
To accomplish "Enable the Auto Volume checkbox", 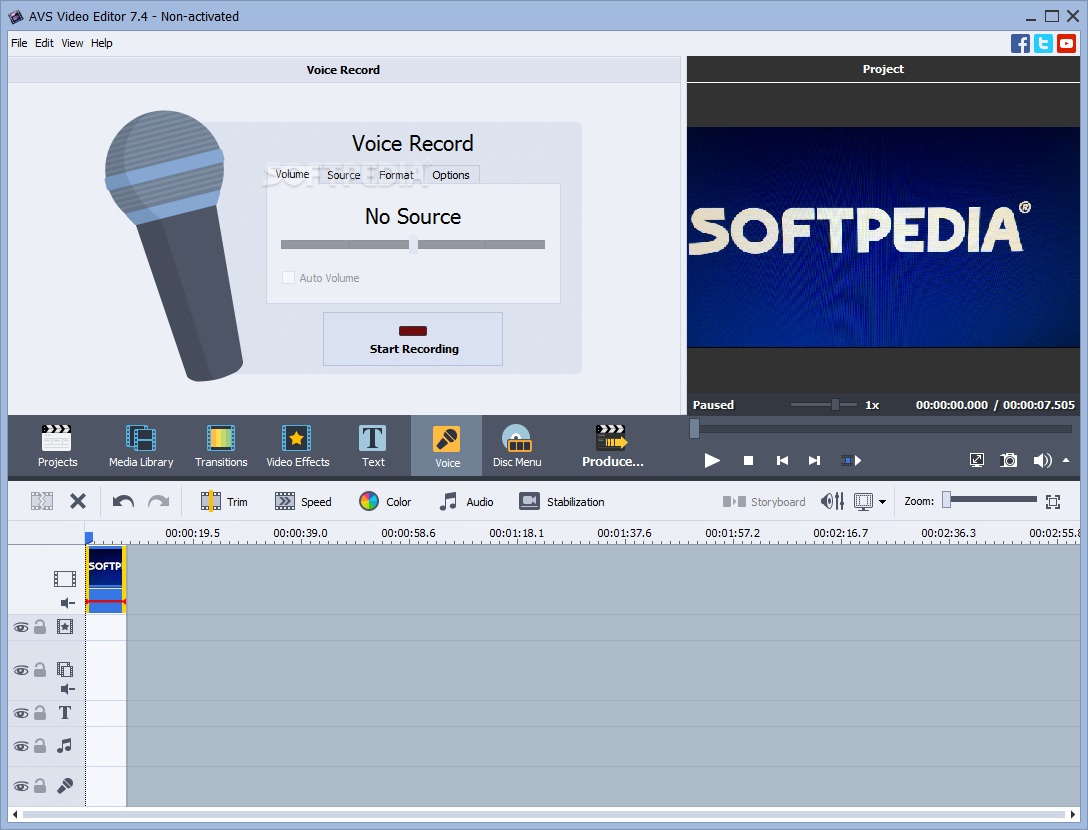I will 288,278.
